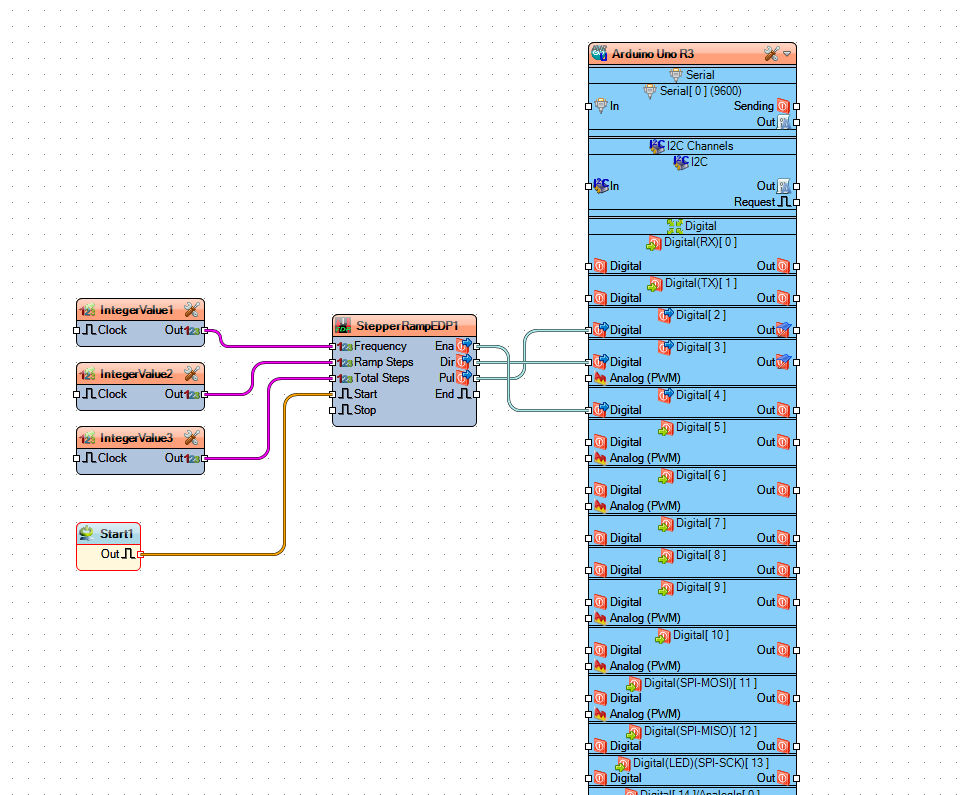
Task: Click the Frequency input pin of StepperRampEDP1
Action: (x=334, y=346)
